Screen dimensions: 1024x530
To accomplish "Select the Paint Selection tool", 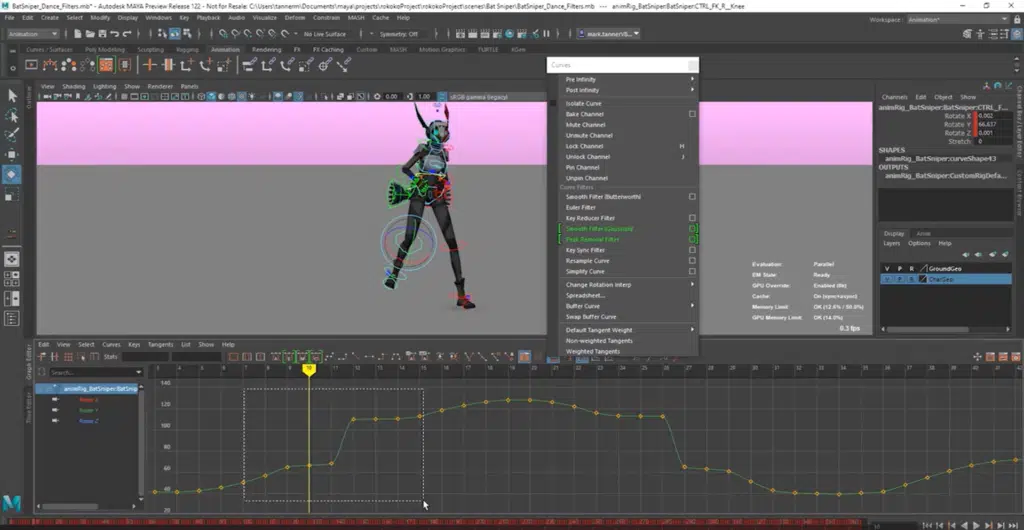I will (12, 135).
